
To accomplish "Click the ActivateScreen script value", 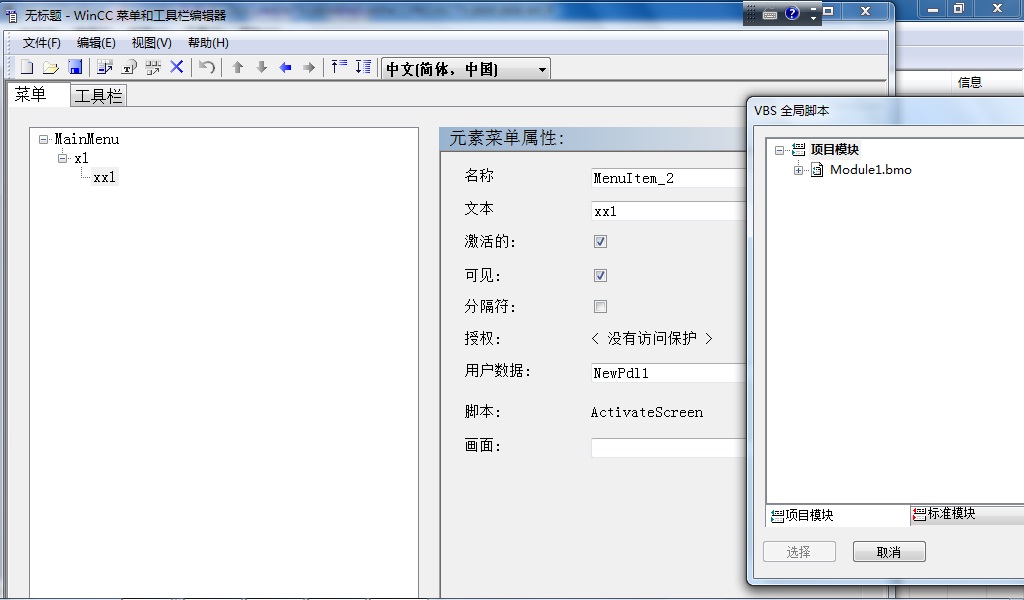I will (x=647, y=412).
